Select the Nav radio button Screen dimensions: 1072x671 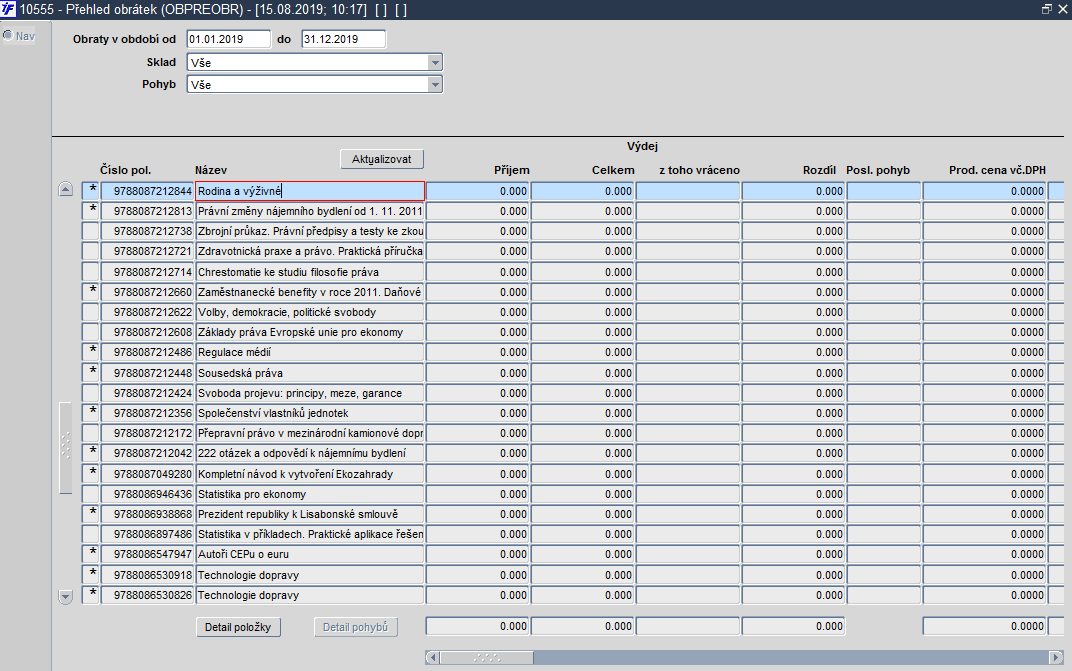point(8,36)
